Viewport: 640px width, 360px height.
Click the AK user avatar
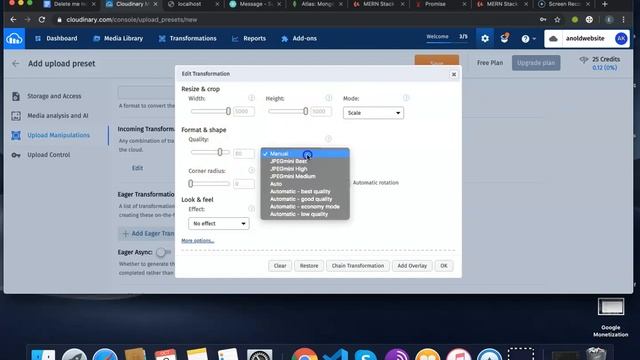click(621, 39)
